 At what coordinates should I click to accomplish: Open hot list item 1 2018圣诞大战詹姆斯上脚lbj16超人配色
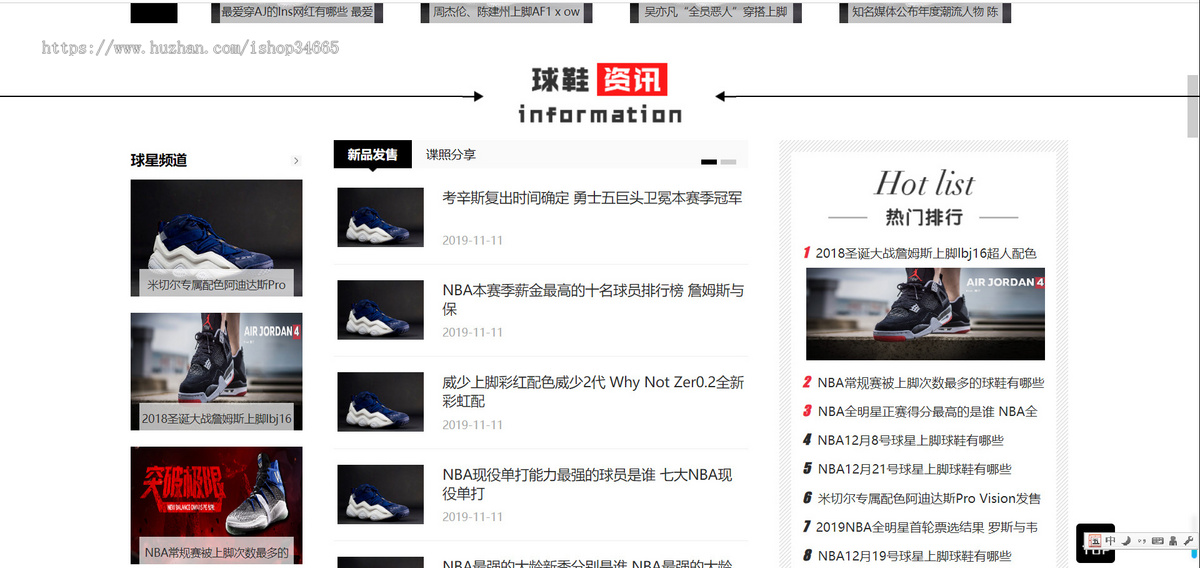(x=925, y=253)
